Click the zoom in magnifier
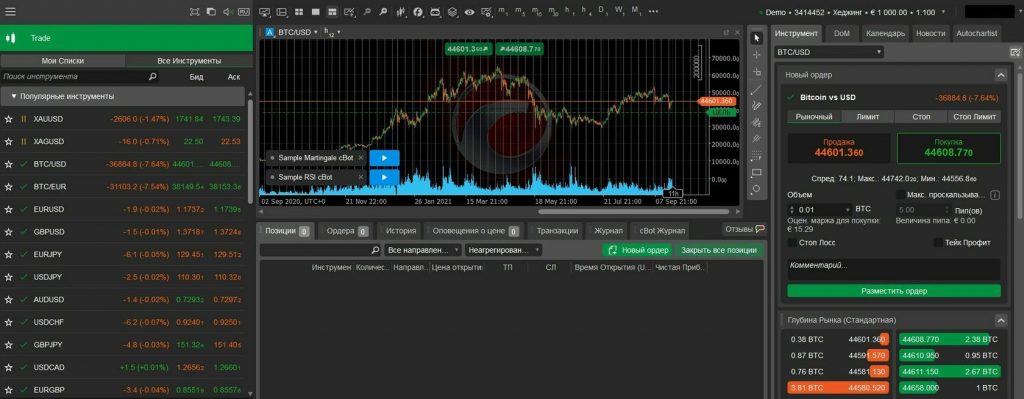Viewport: 1024px width, 399px height. point(383,12)
